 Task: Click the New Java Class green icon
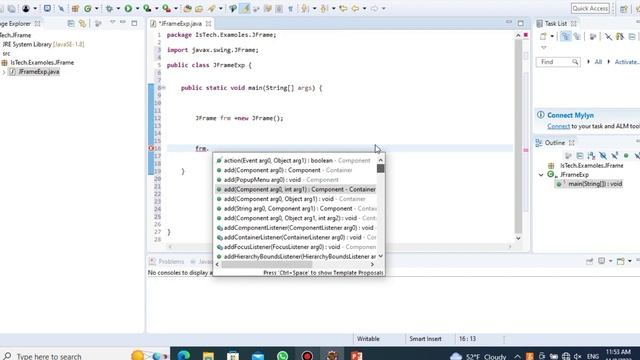pyautogui.click(x=87, y=8)
